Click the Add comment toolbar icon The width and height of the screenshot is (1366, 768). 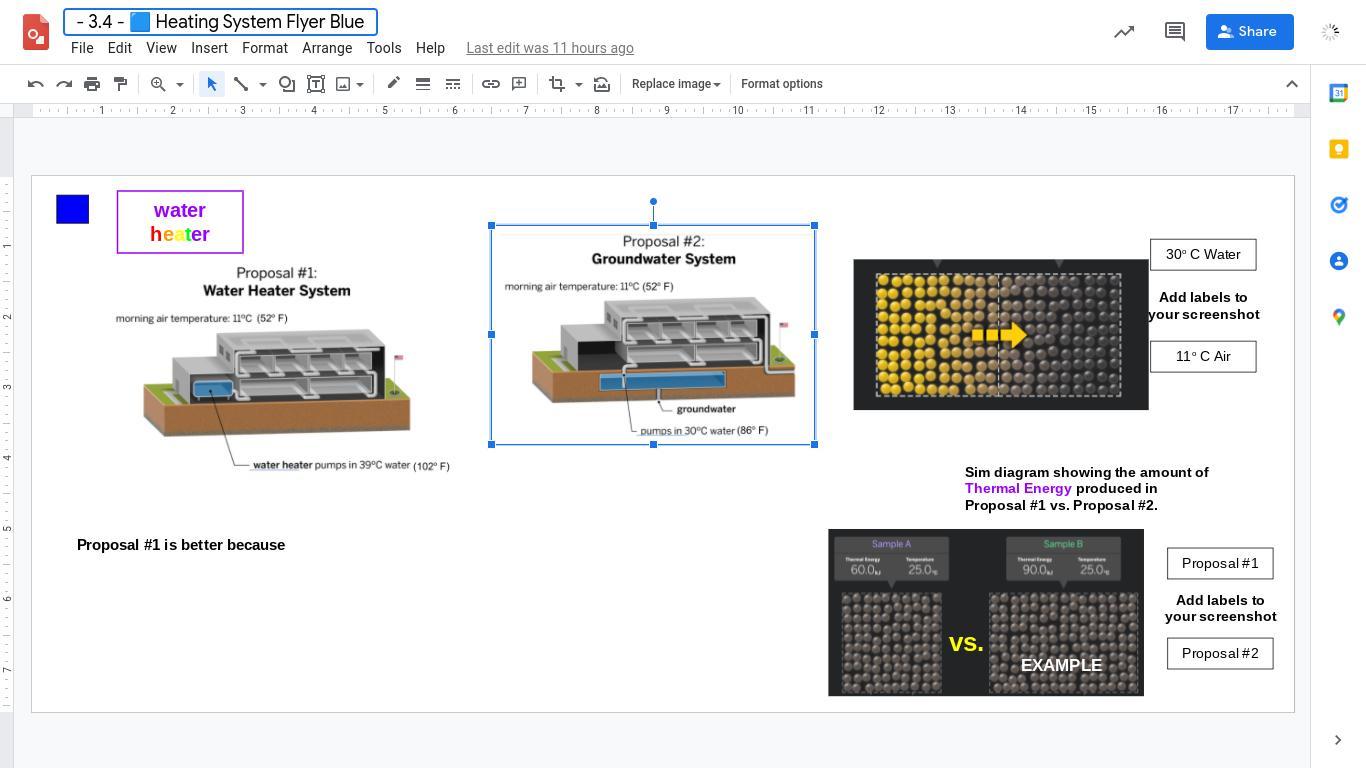coord(519,84)
